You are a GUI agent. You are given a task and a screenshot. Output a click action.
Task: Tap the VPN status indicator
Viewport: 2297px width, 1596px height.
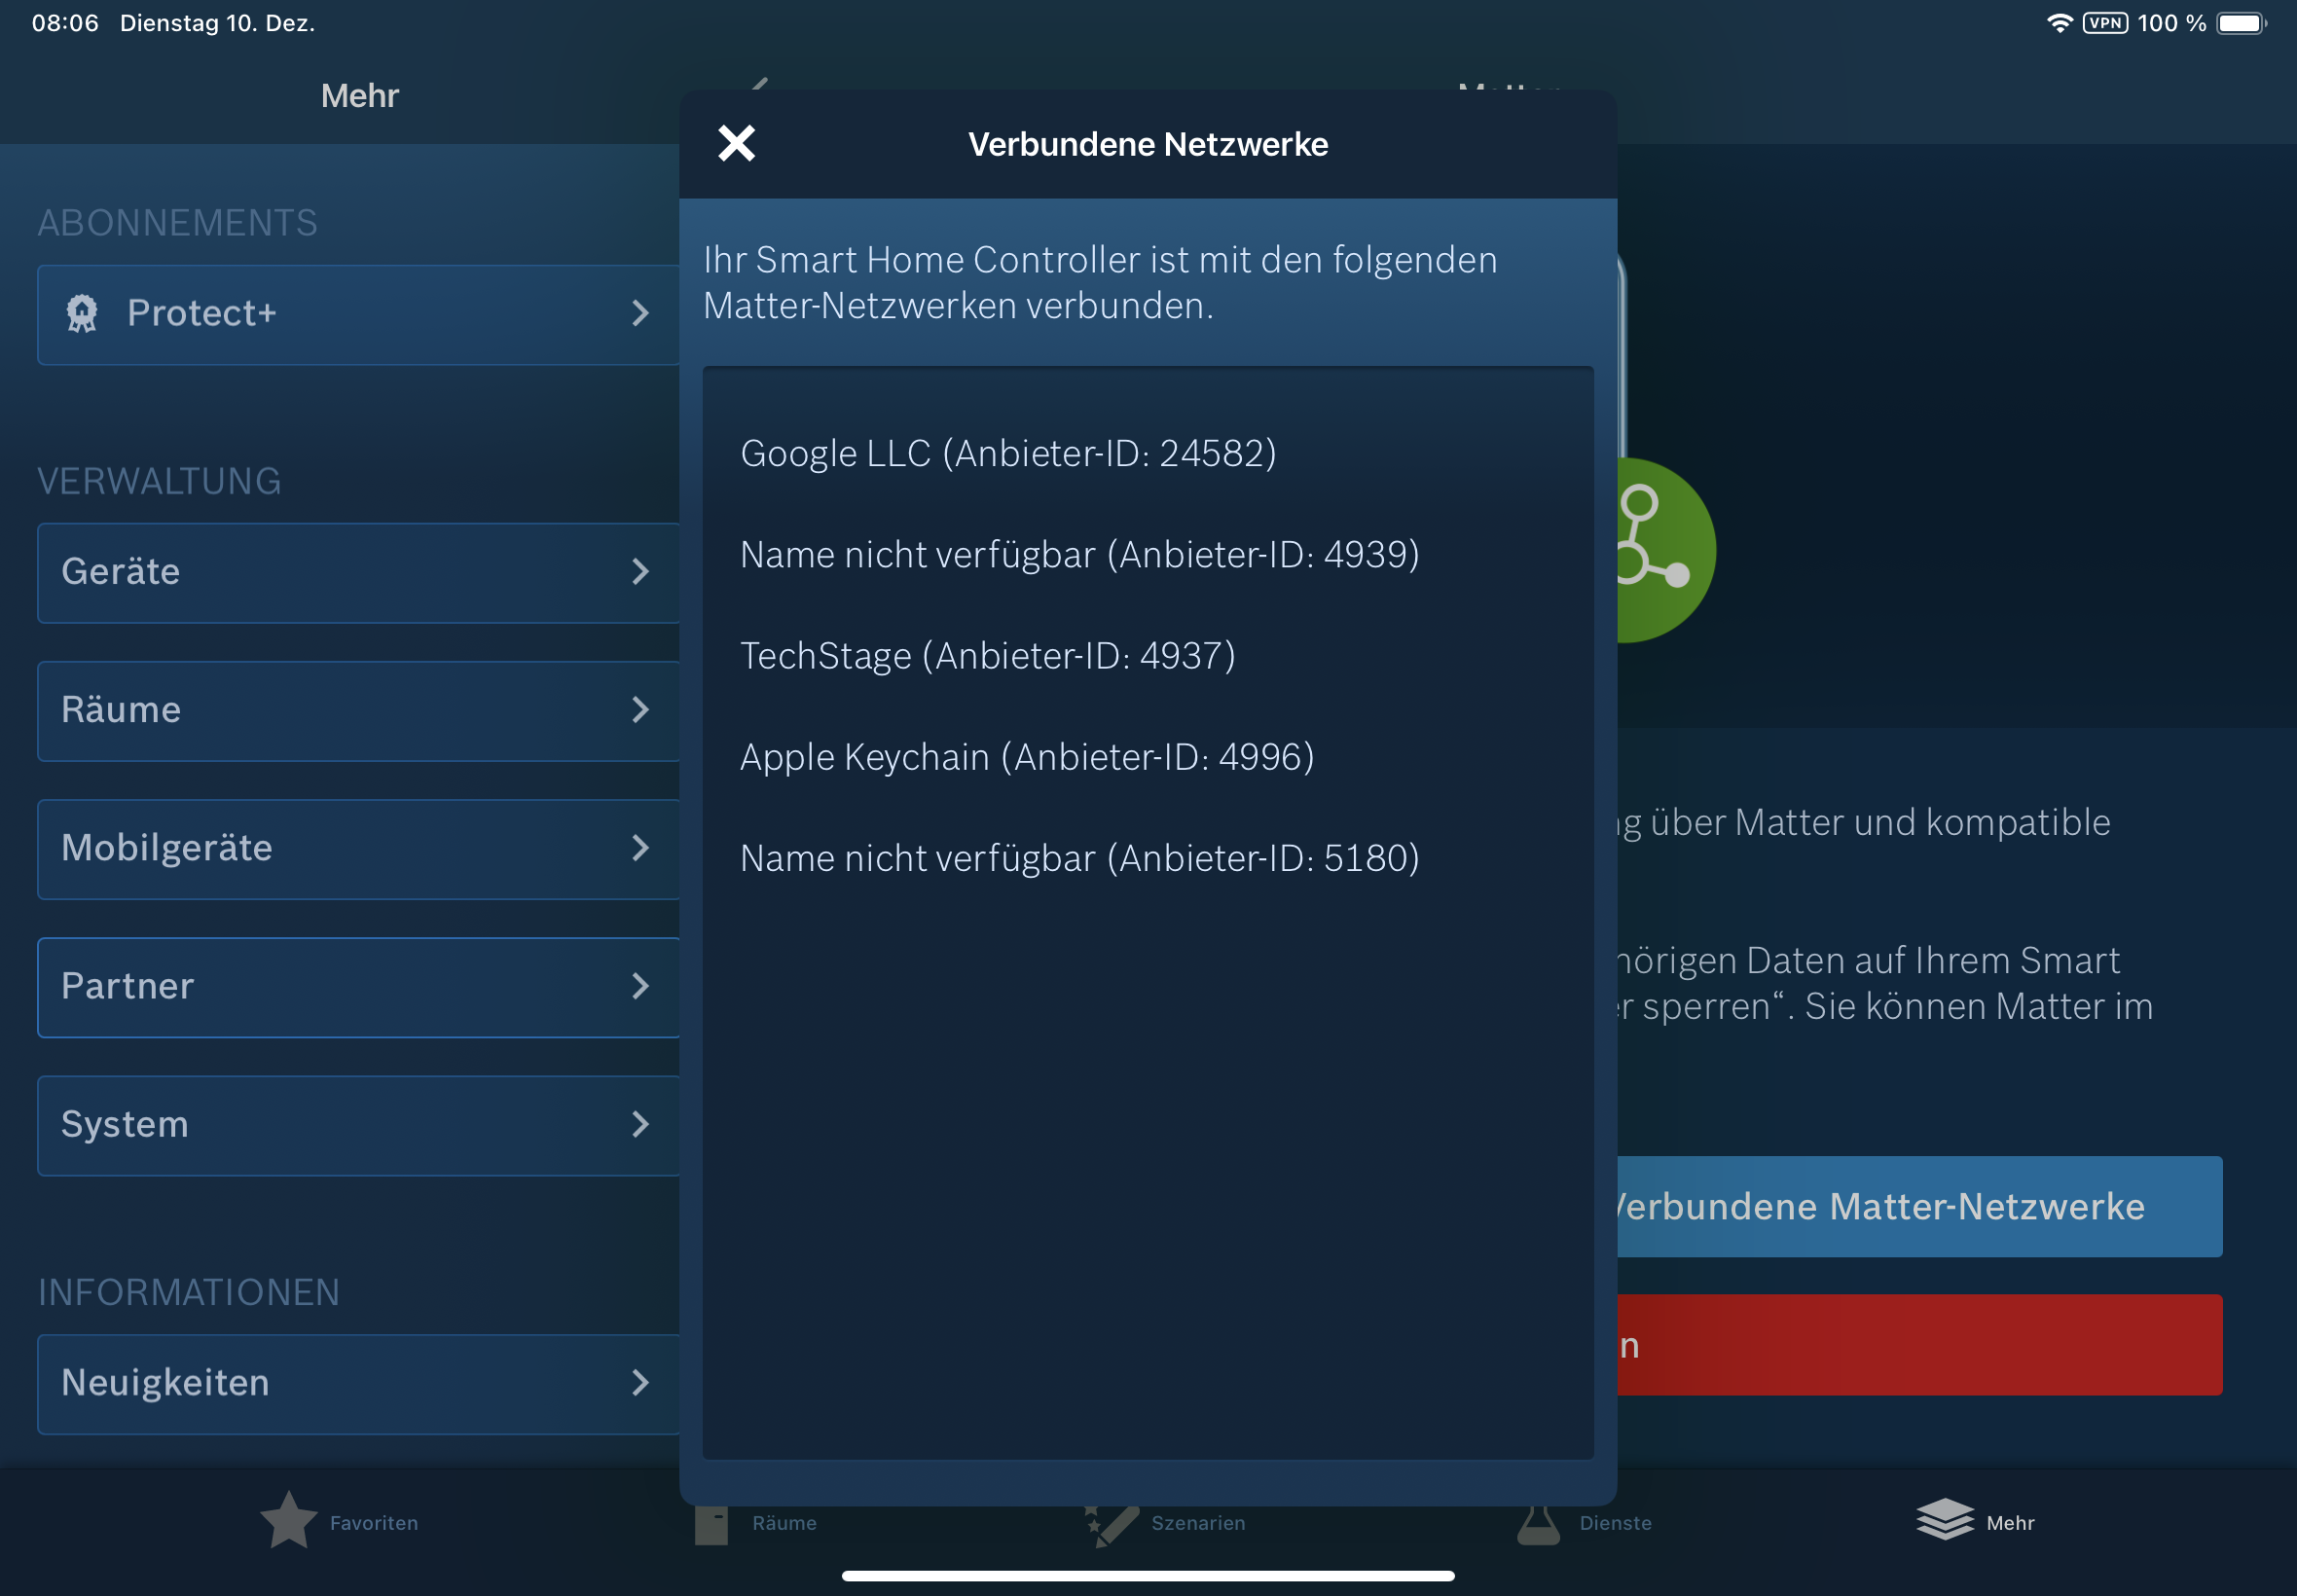pyautogui.click(x=2104, y=23)
